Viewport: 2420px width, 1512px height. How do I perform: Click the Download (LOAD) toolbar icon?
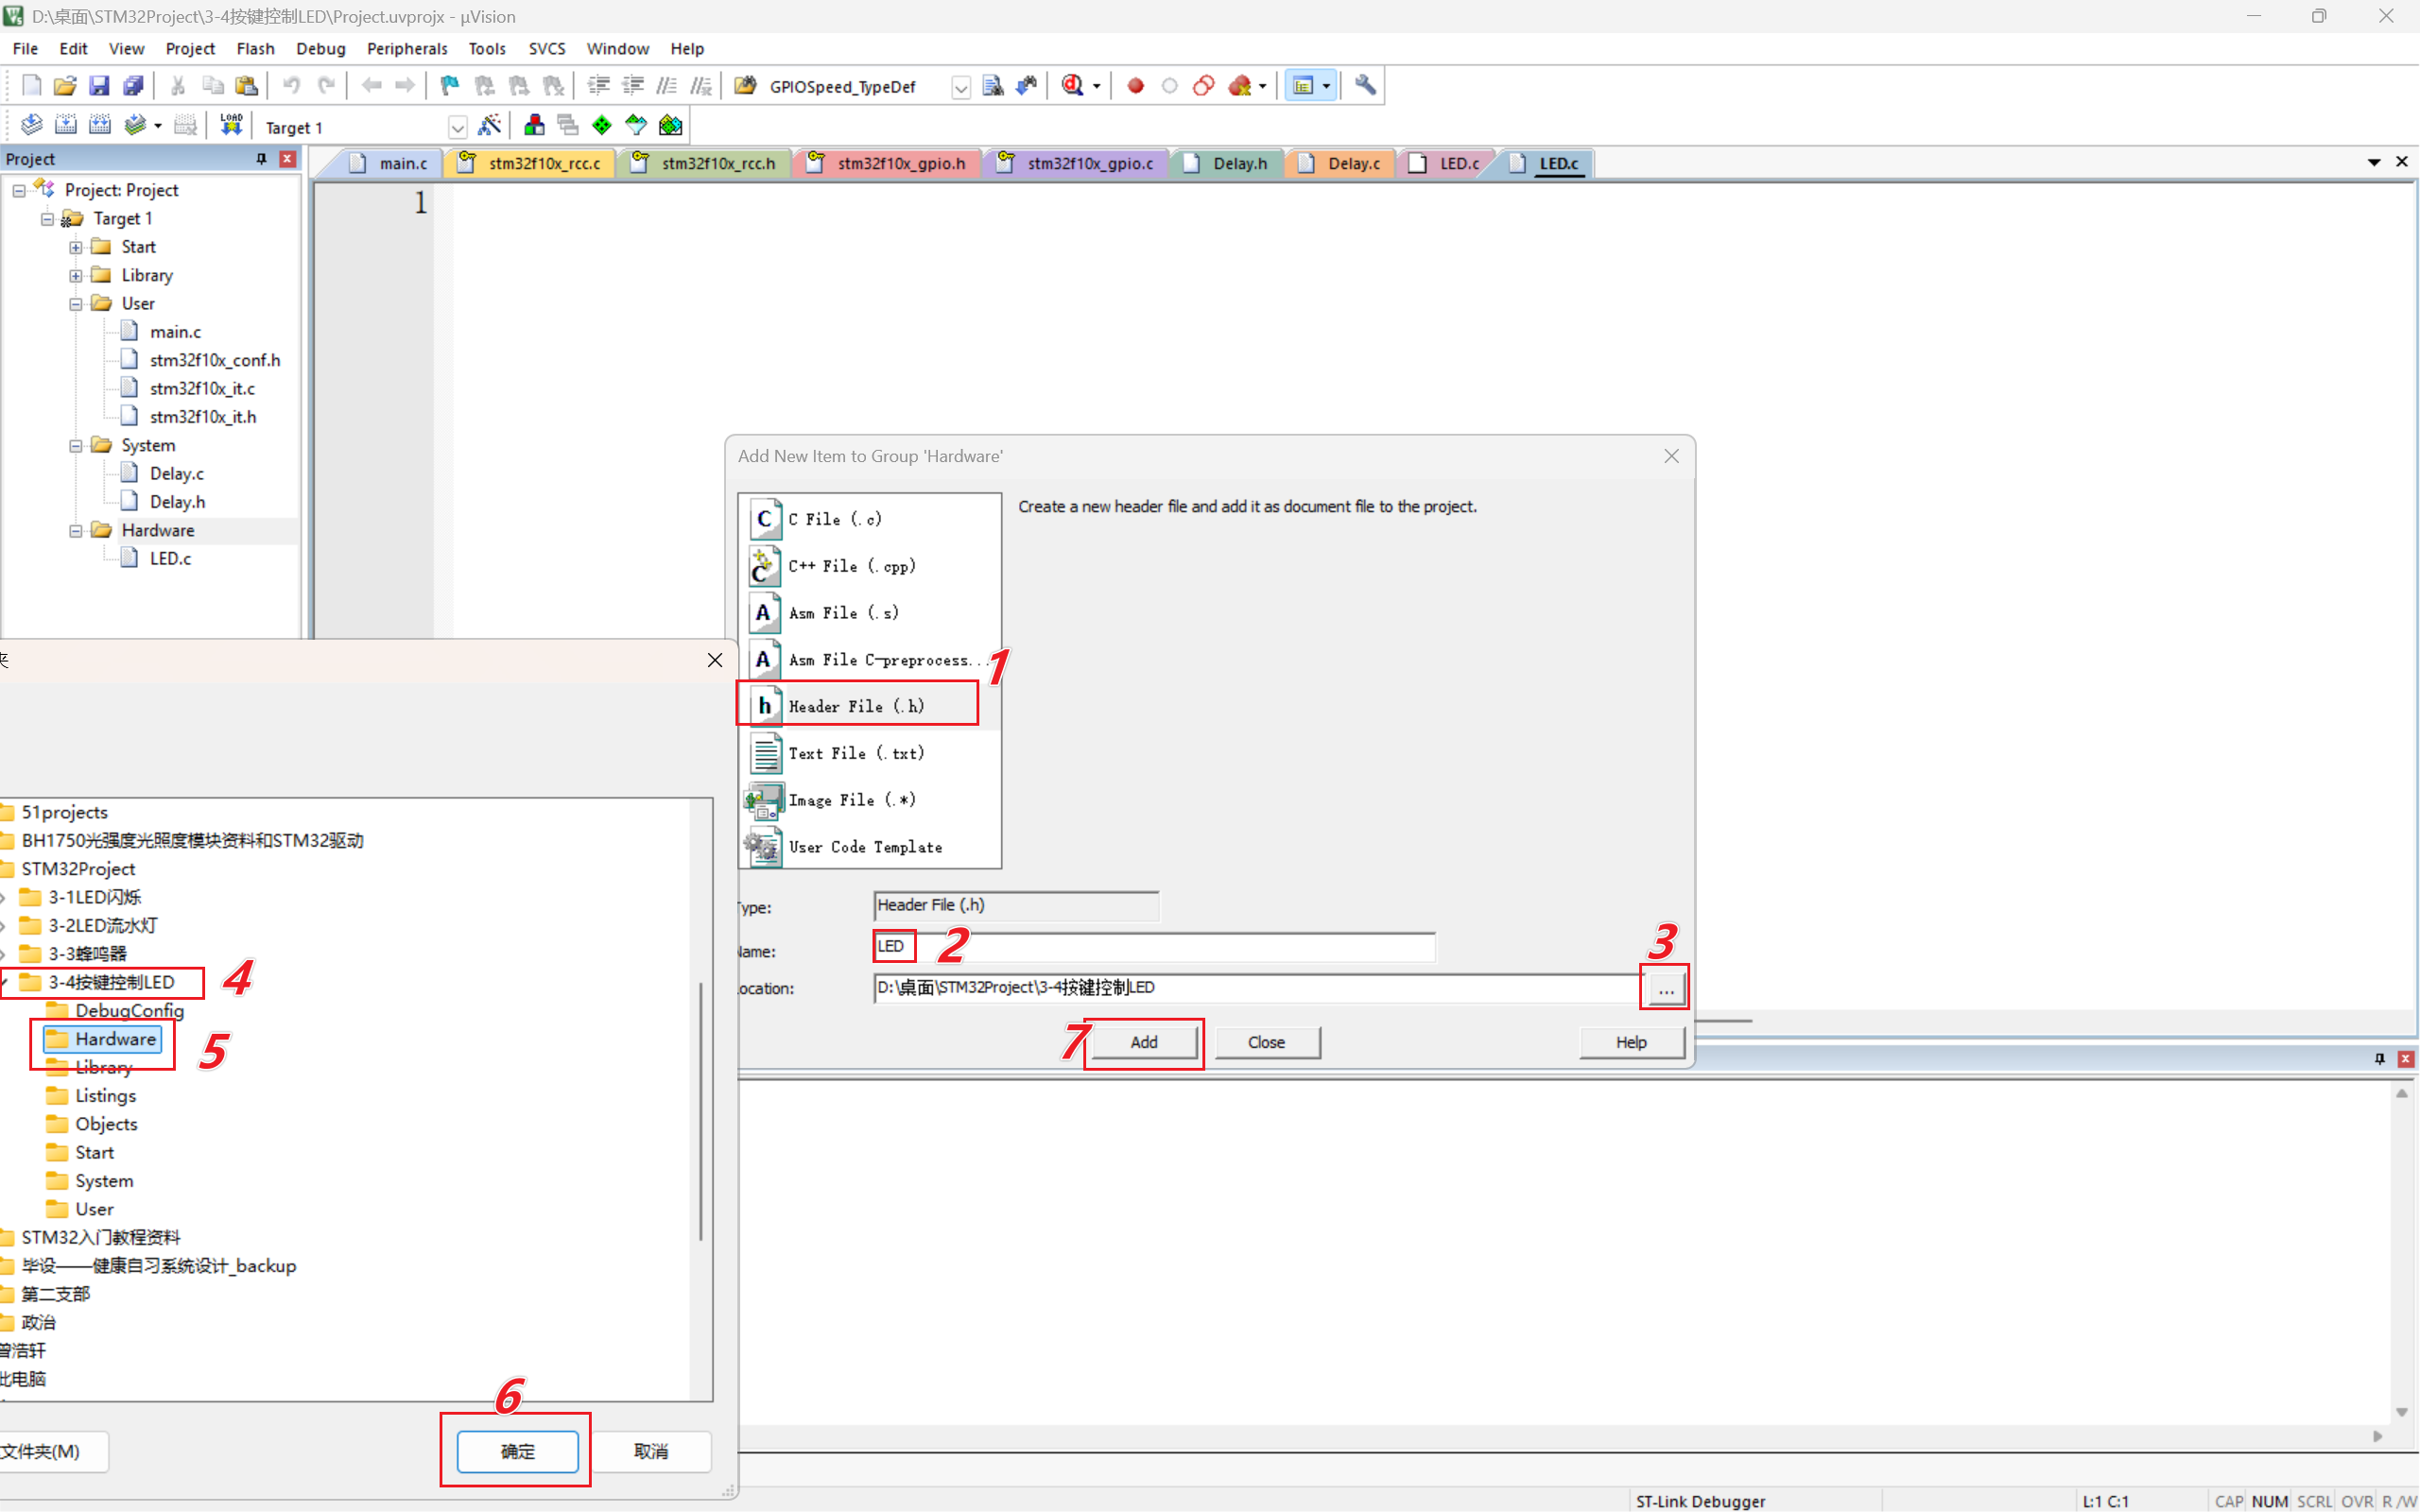pos(231,125)
